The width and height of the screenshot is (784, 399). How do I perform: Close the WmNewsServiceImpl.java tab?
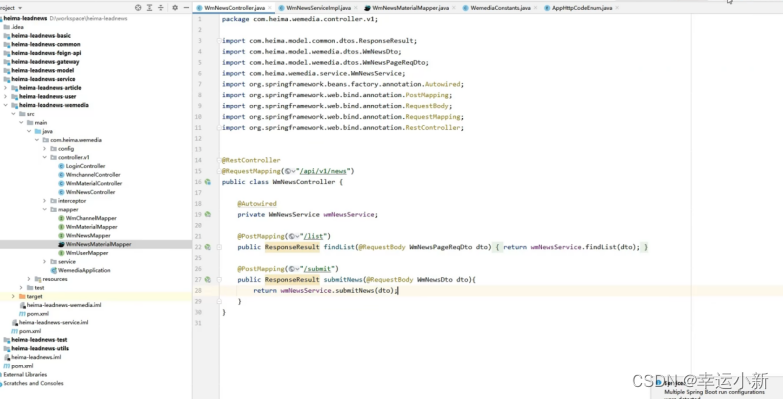(x=356, y=8)
